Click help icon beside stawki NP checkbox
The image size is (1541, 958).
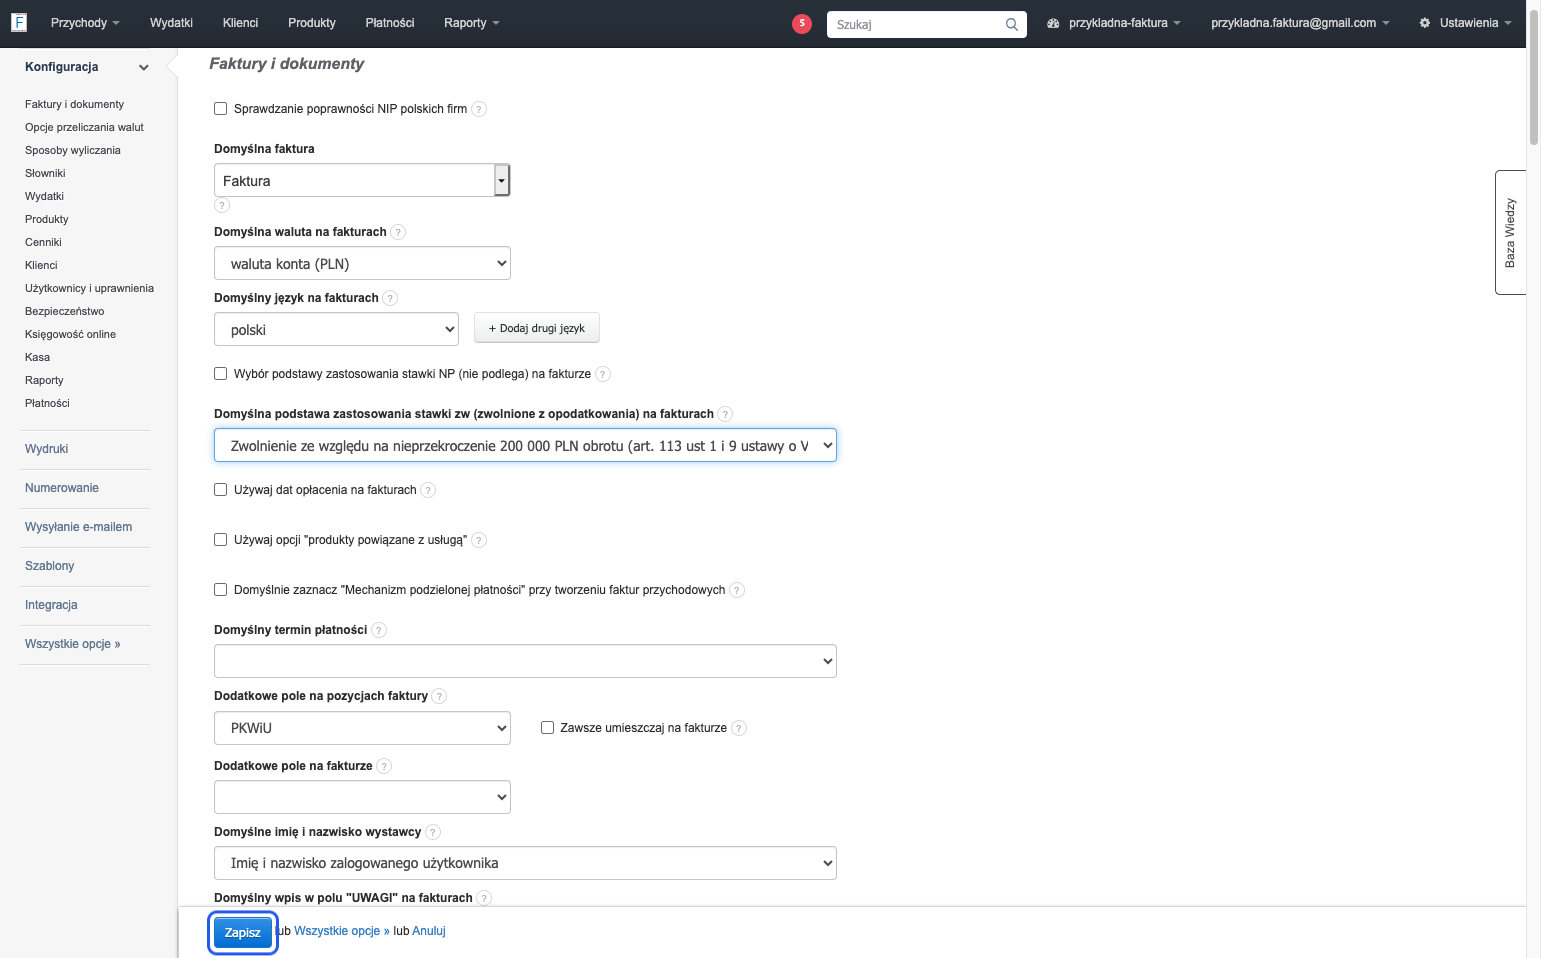point(603,374)
